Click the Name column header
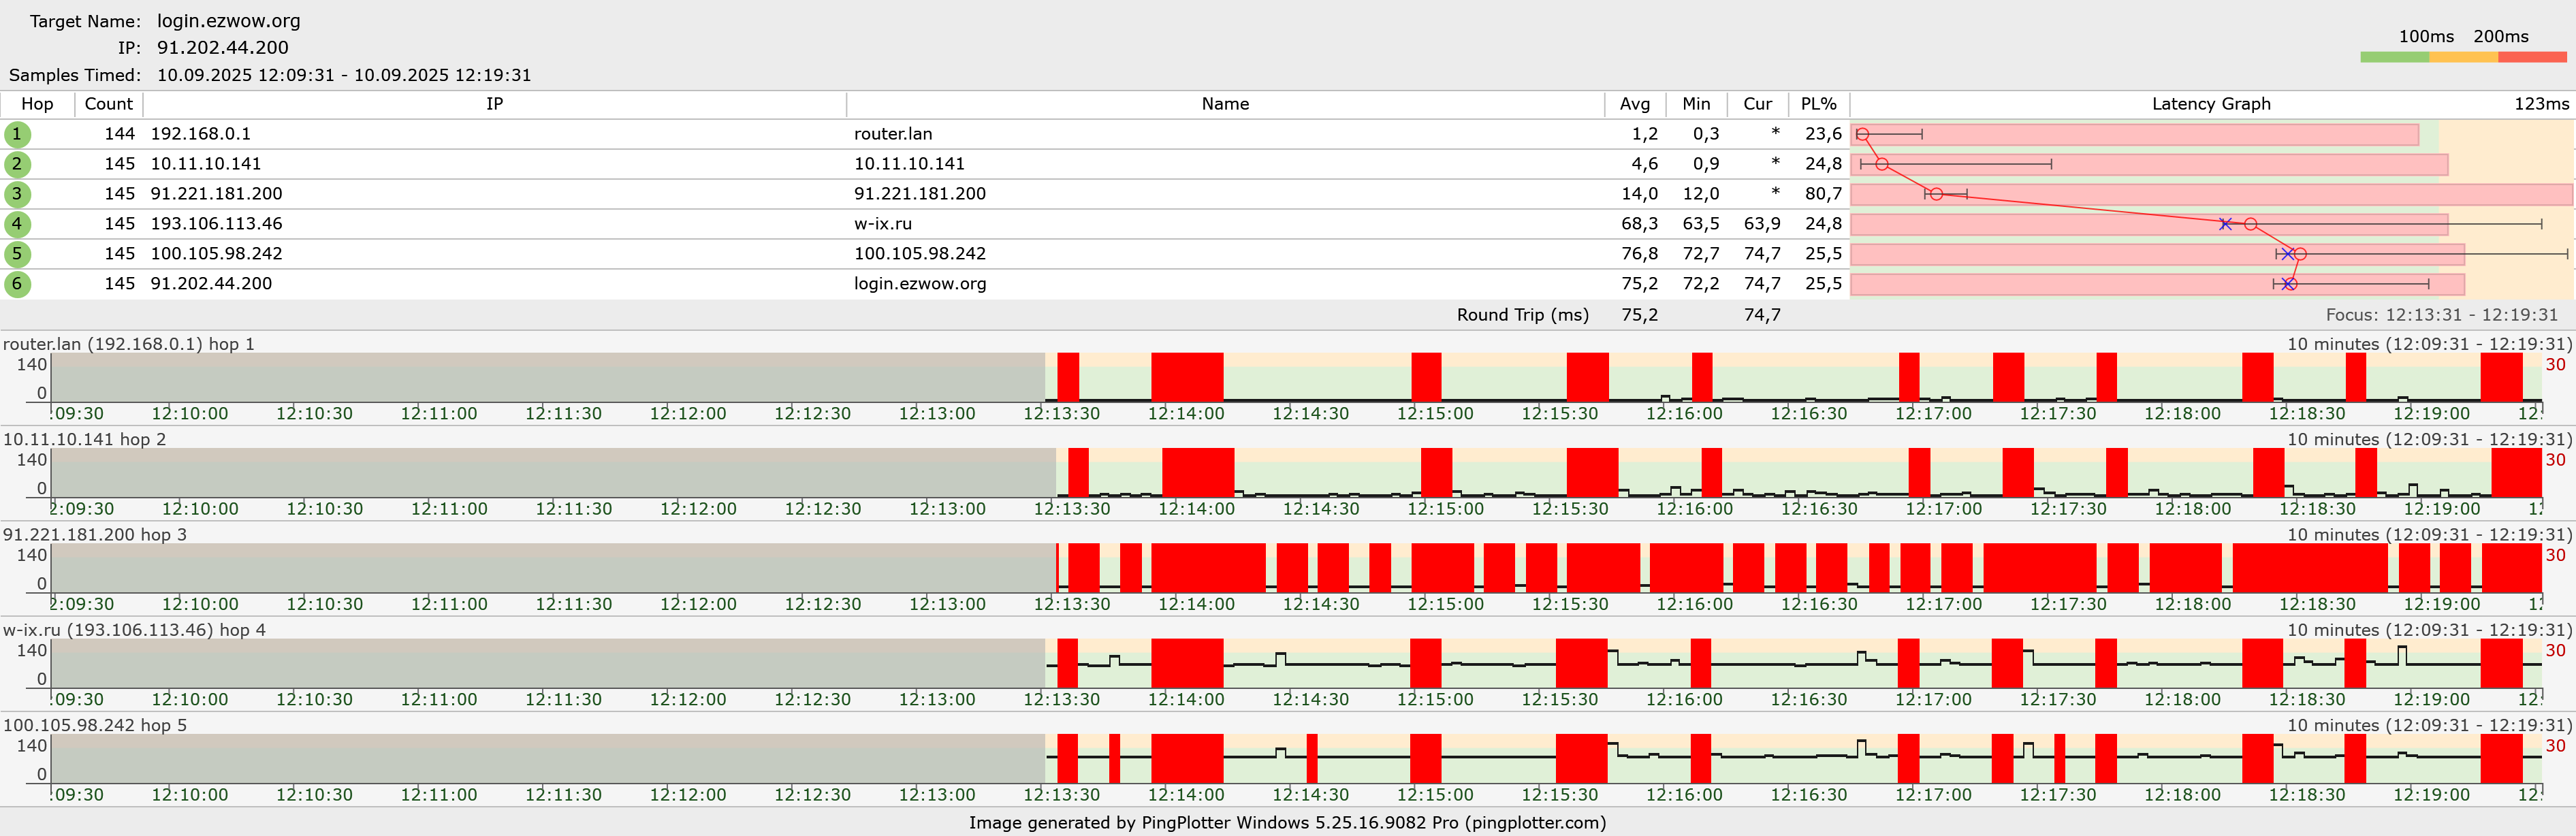The width and height of the screenshot is (2576, 836). (1225, 104)
